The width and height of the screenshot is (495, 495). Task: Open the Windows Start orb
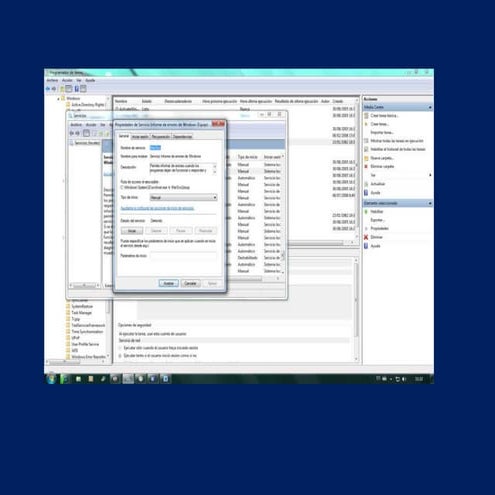pyautogui.click(x=51, y=379)
